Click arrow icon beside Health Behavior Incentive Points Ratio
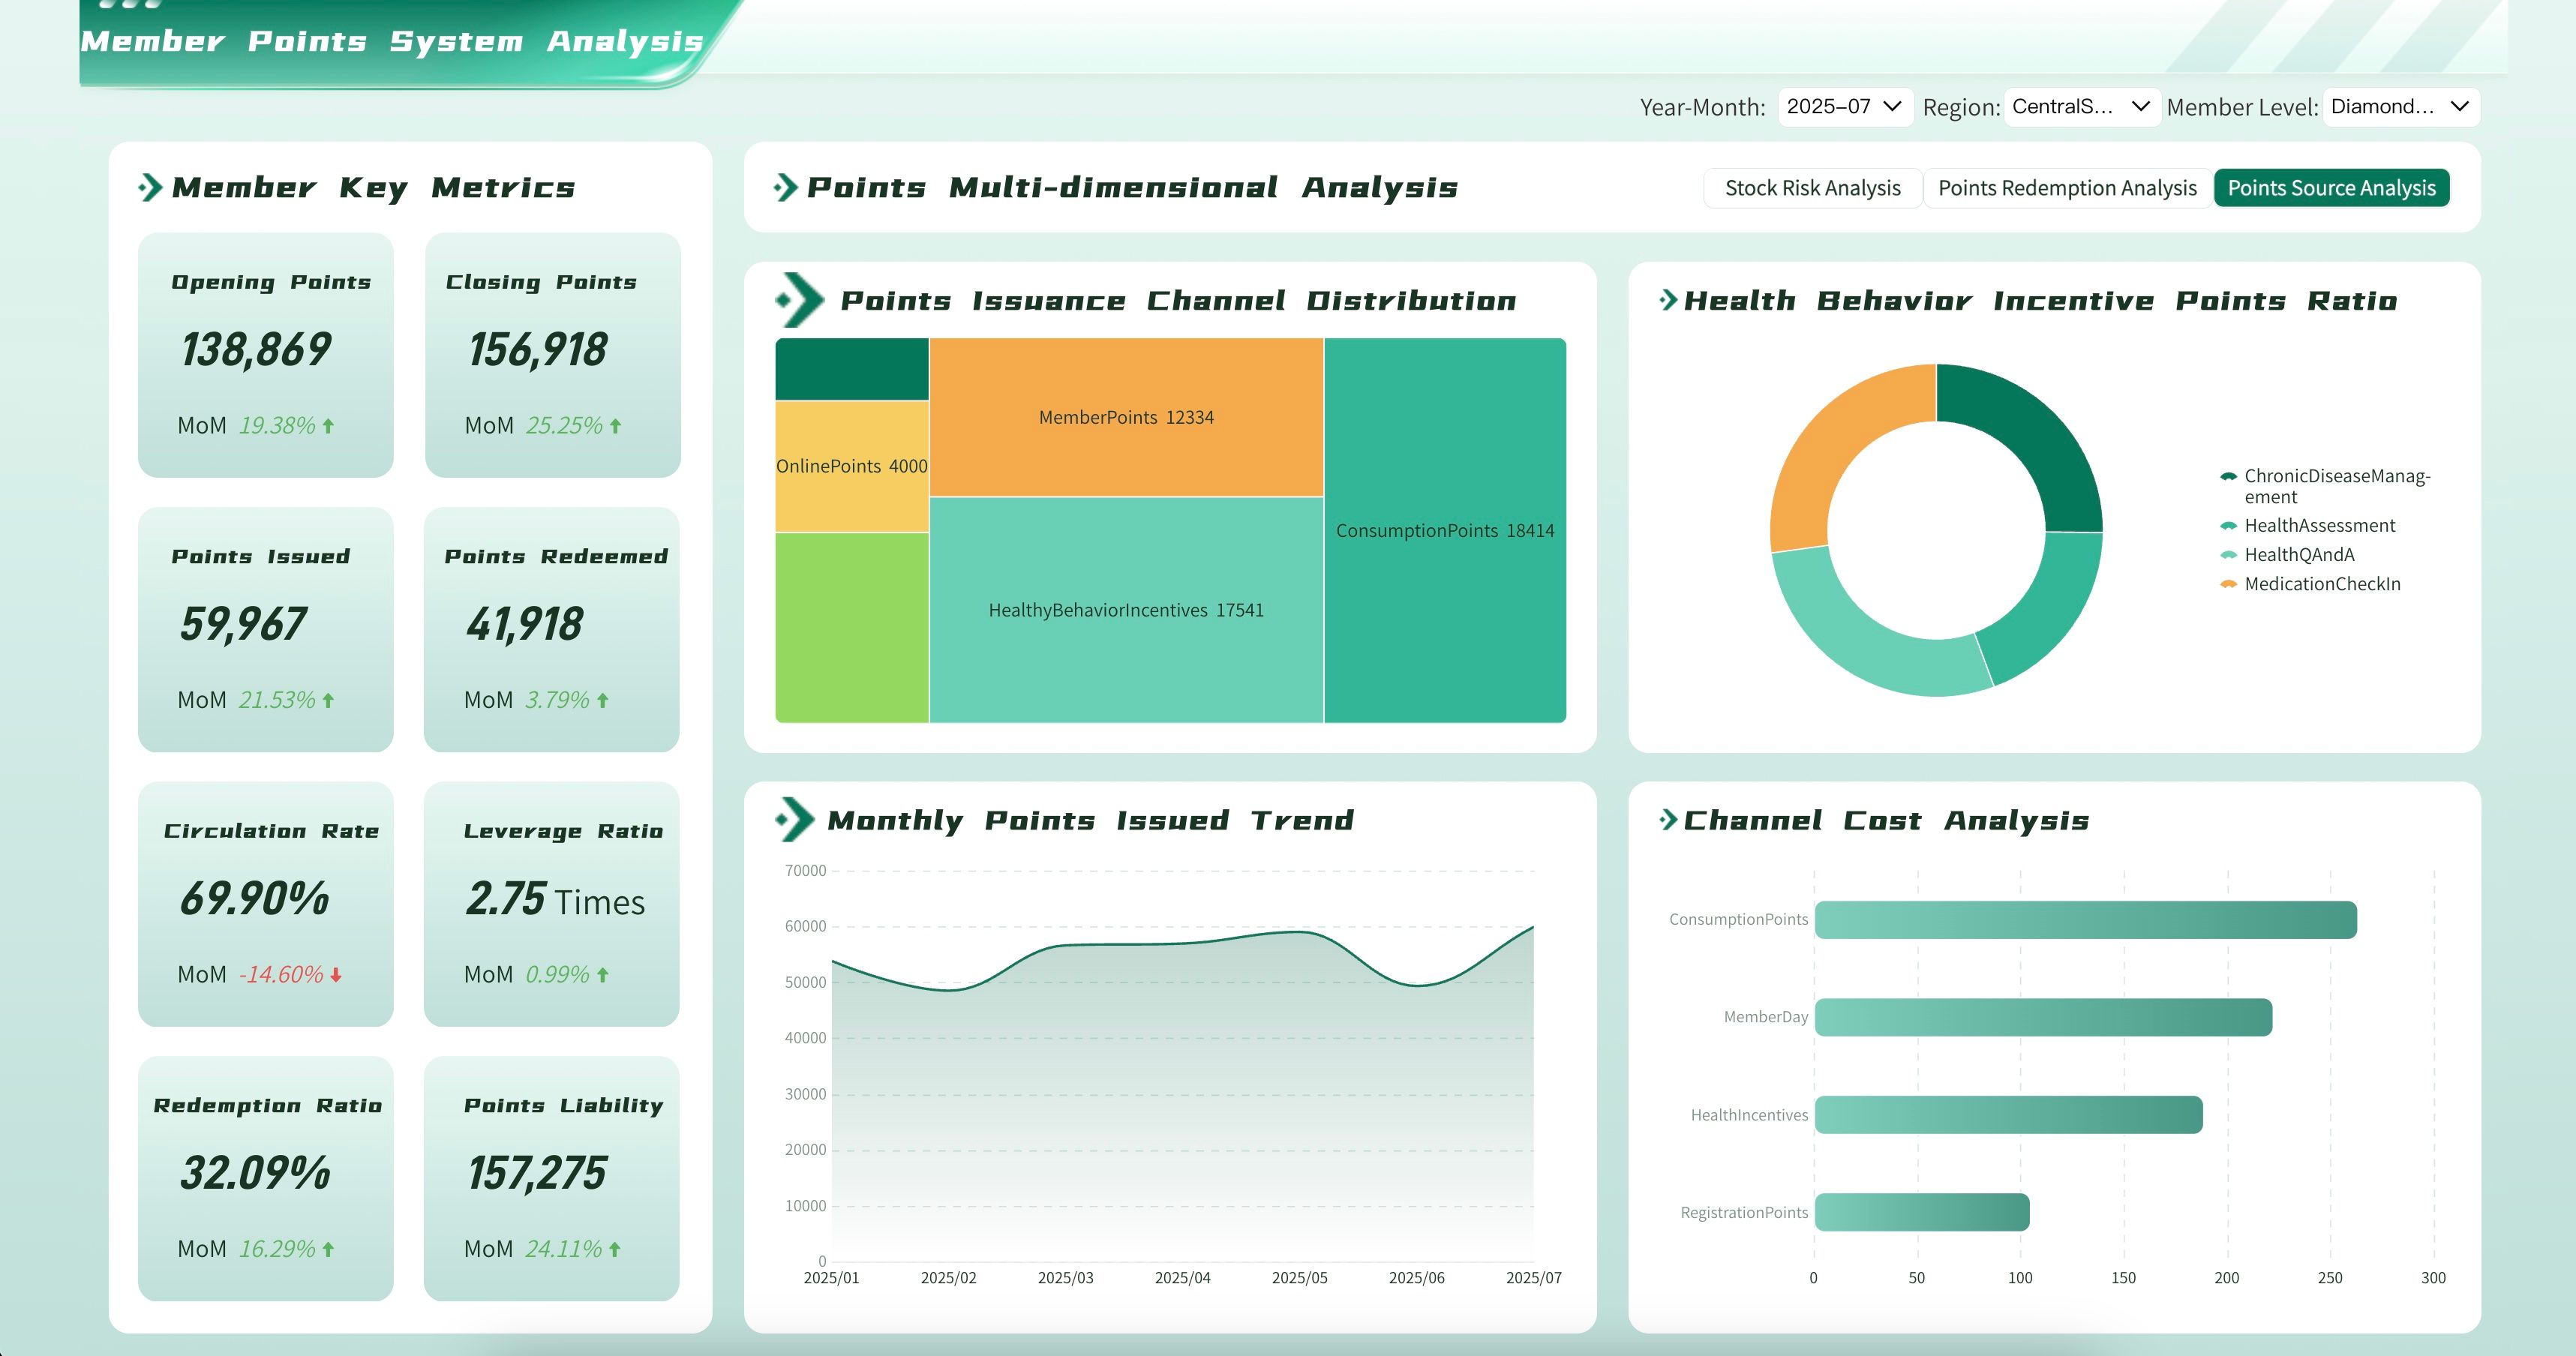 [x=1668, y=300]
